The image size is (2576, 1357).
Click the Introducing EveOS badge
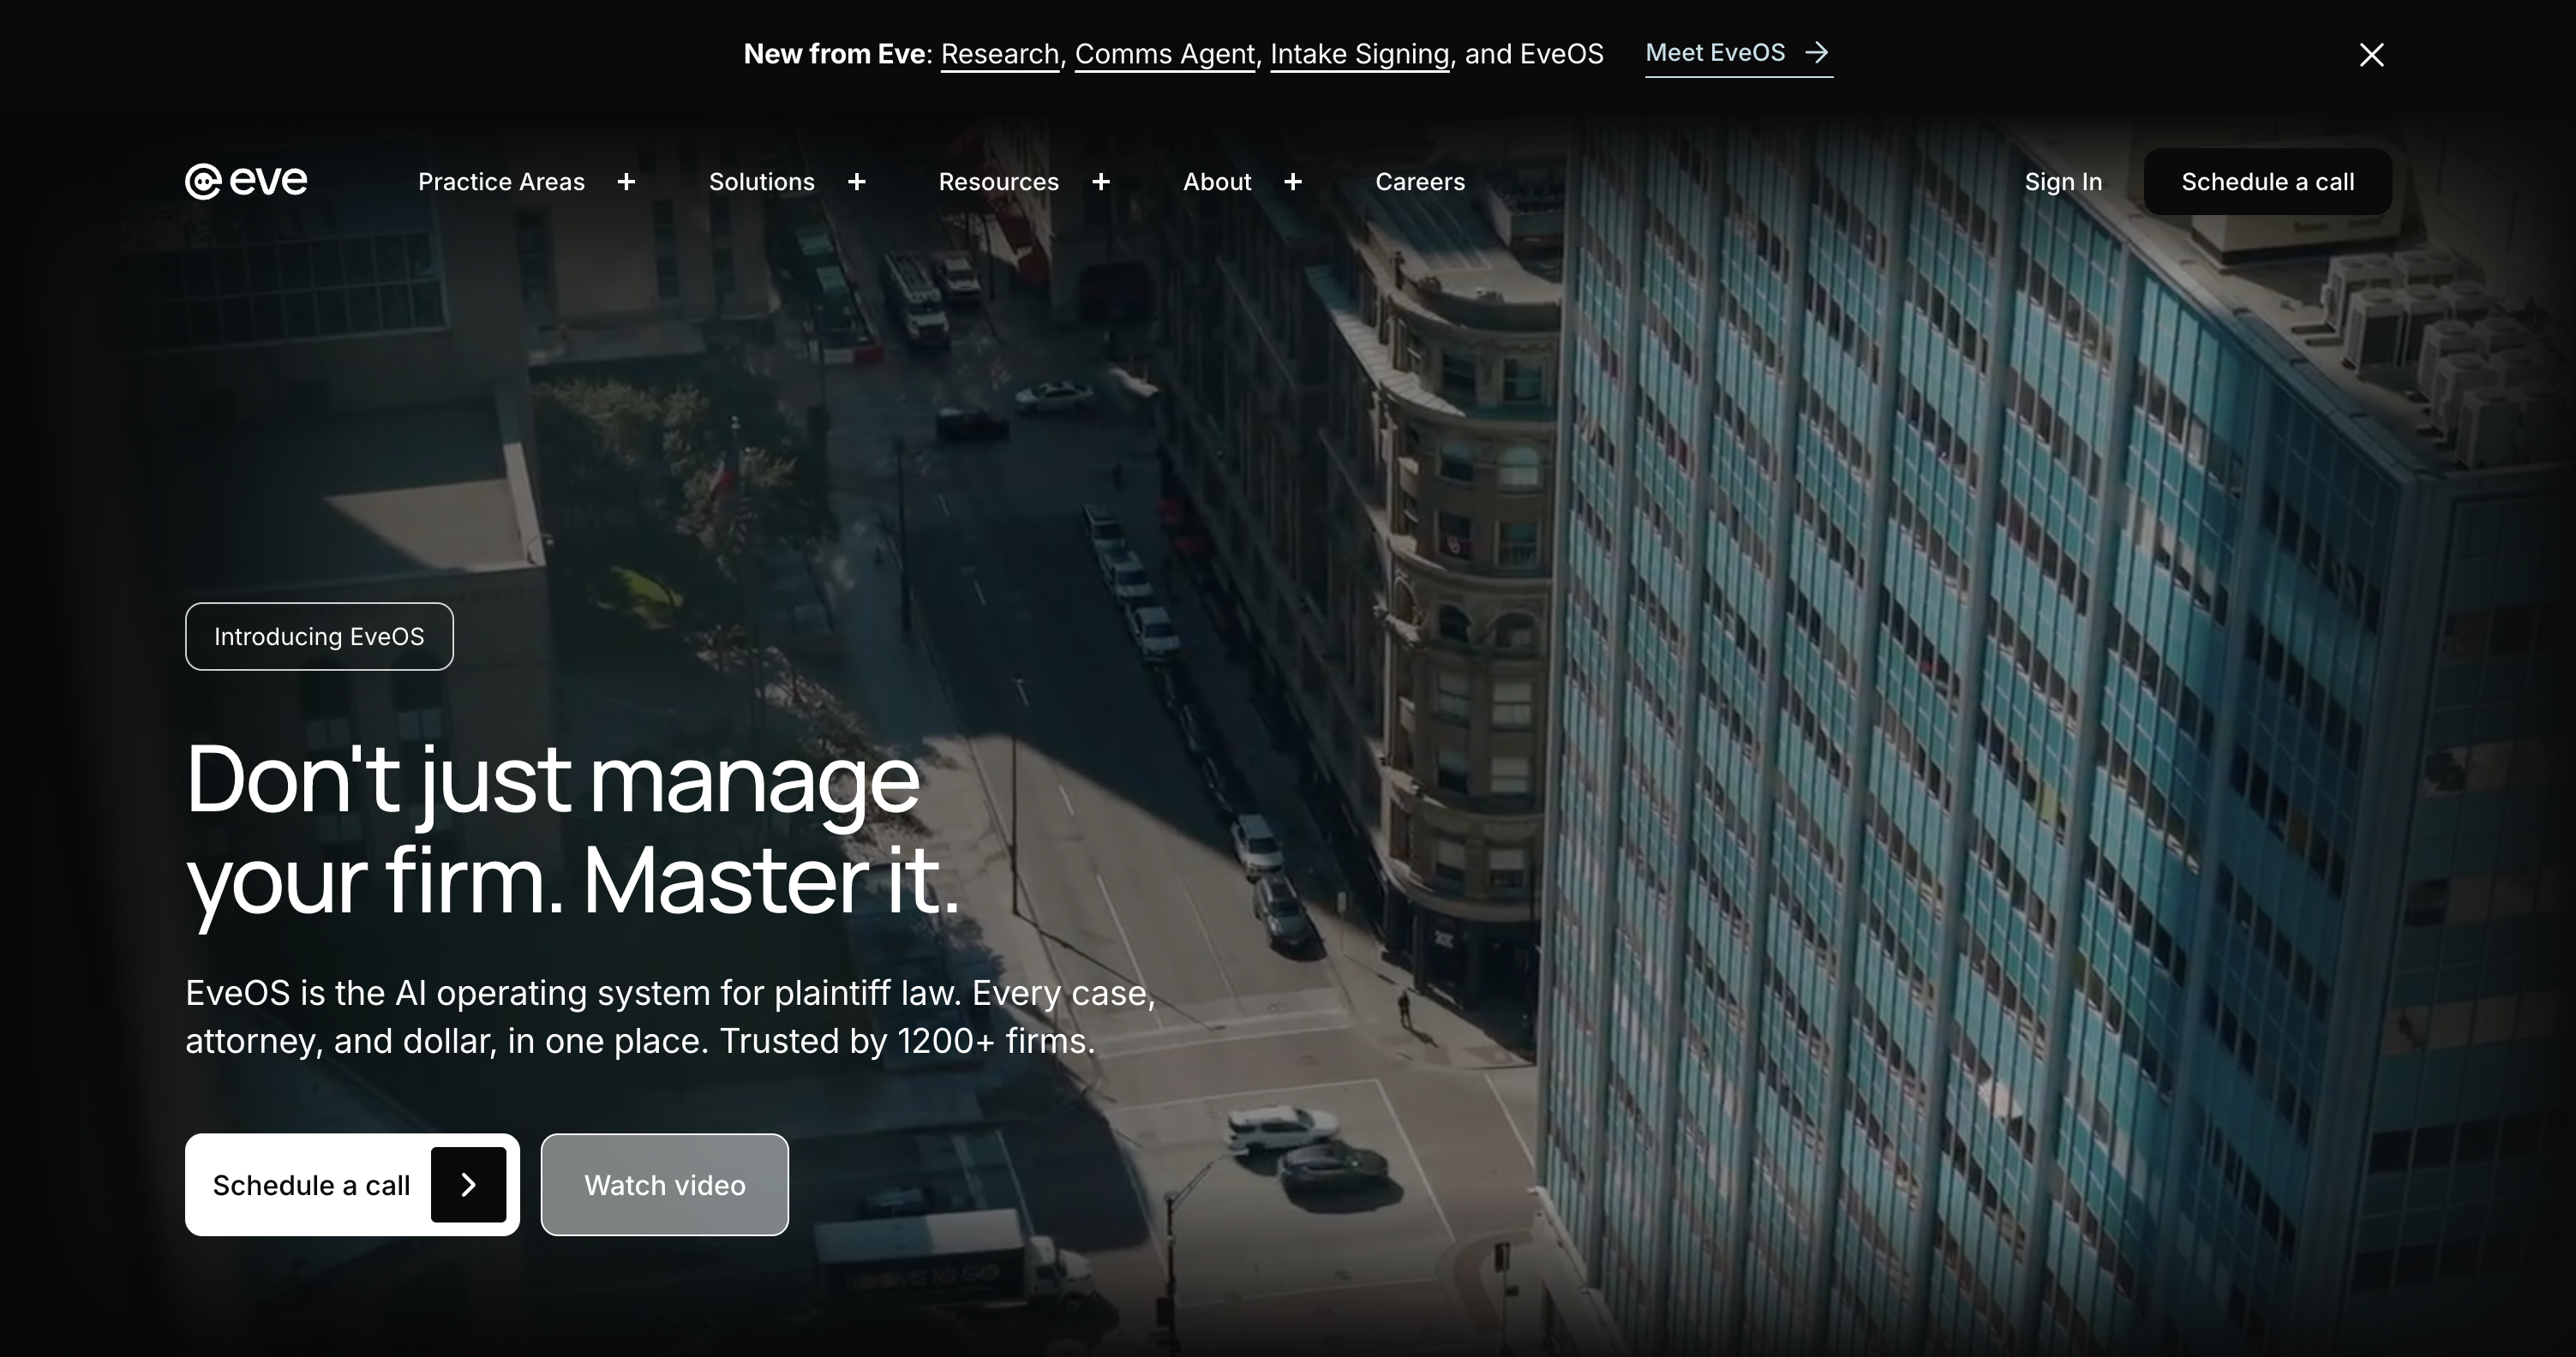319,637
